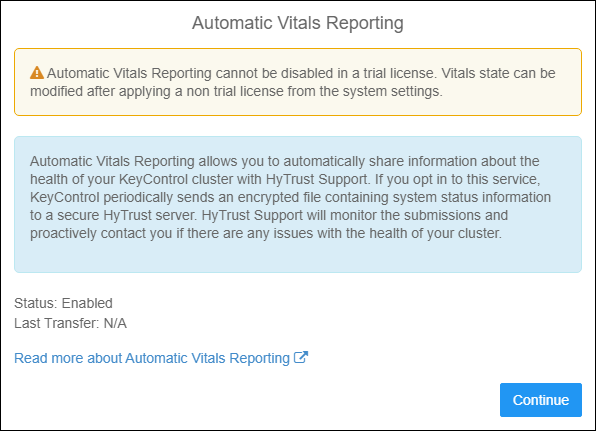This screenshot has height=431, width=596.
Task: Click the yellow trial license warning box
Action: 298,82
